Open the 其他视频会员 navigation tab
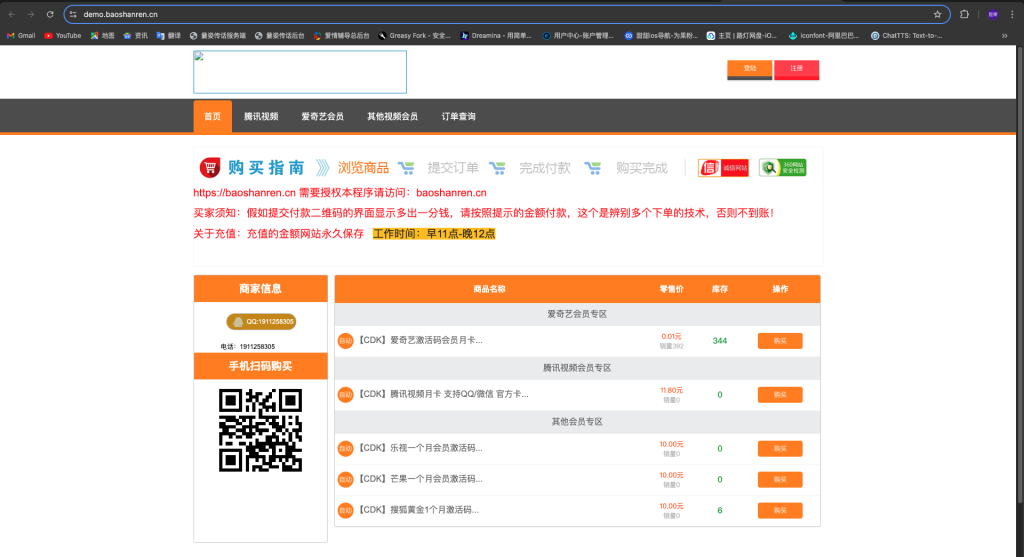This screenshot has height=557, width=1024. click(392, 116)
